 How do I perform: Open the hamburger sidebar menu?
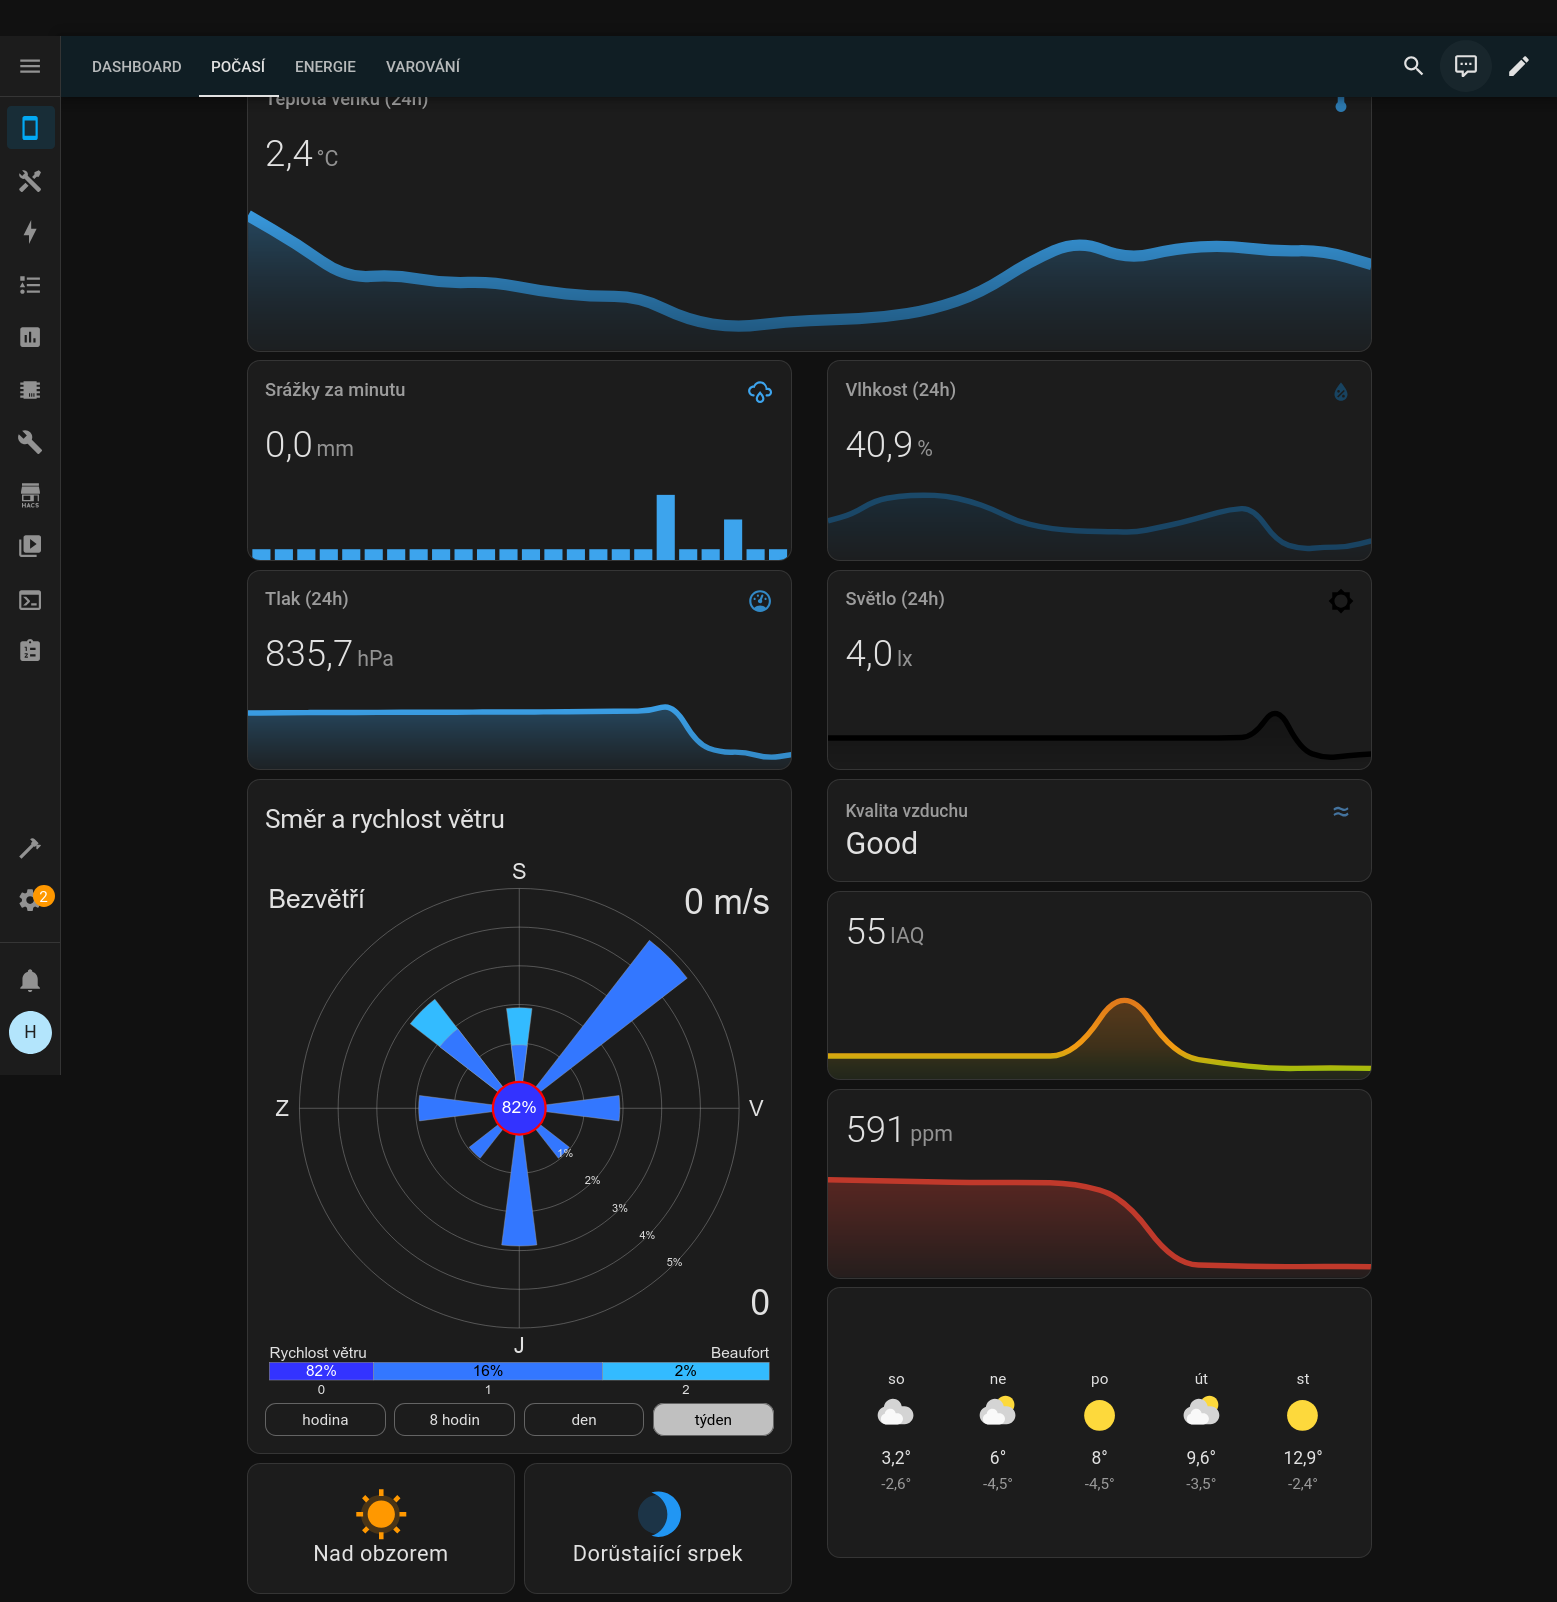pyautogui.click(x=30, y=66)
